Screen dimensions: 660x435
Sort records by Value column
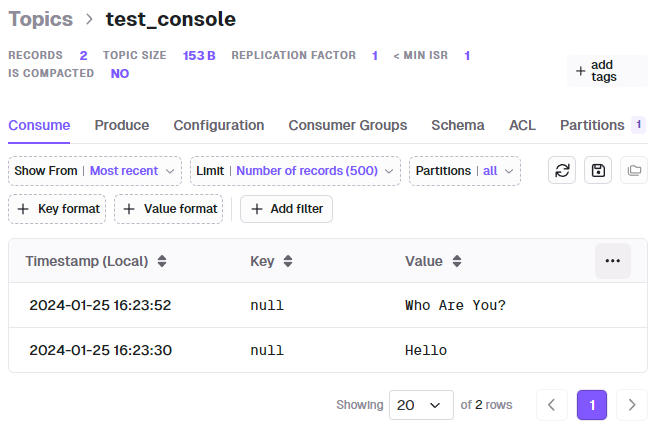click(x=456, y=261)
